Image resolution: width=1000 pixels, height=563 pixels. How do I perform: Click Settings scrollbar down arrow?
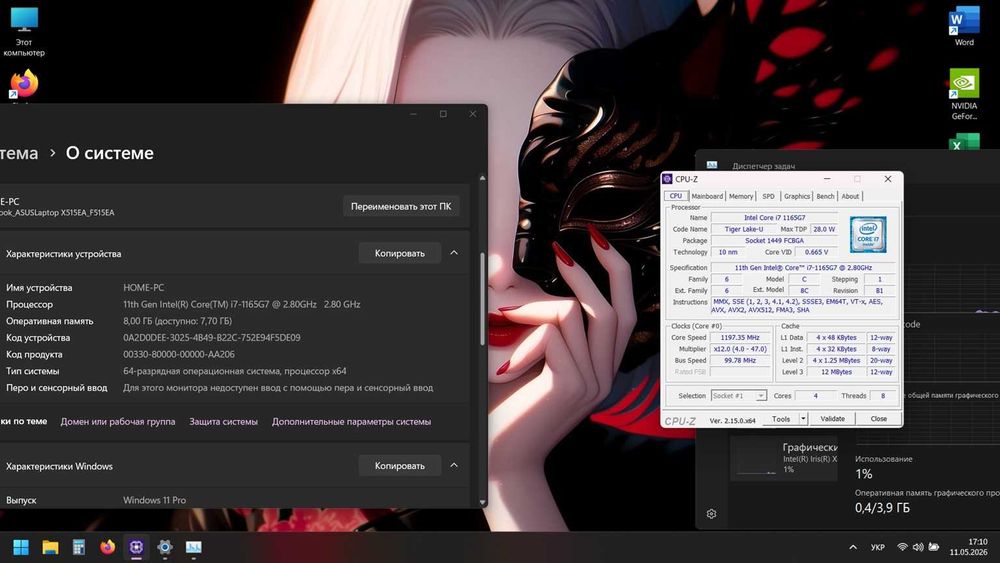click(x=482, y=503)
